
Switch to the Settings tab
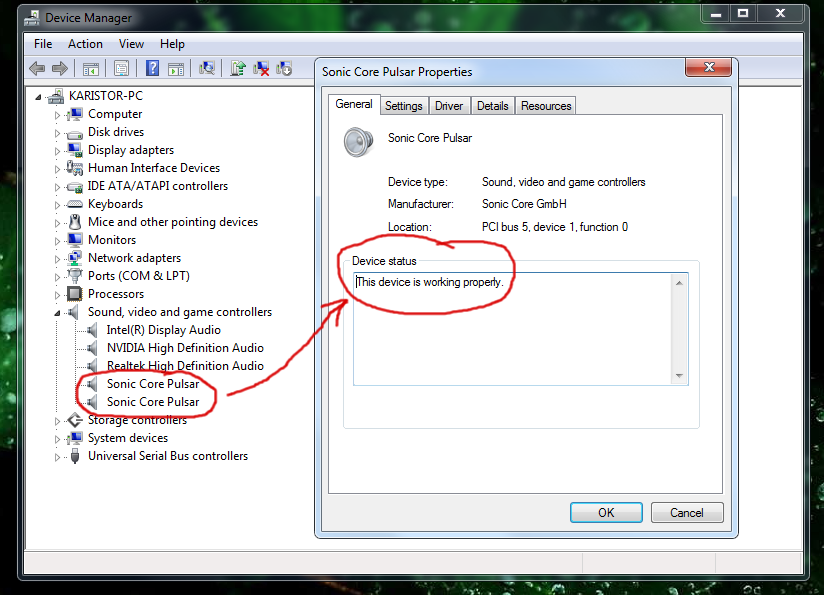click(x=404, y=106)
